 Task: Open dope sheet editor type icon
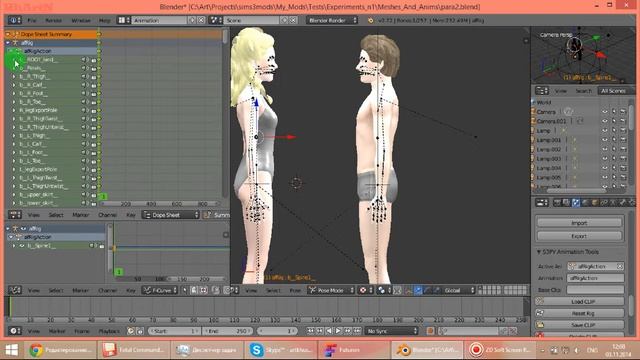pos(15,215)
